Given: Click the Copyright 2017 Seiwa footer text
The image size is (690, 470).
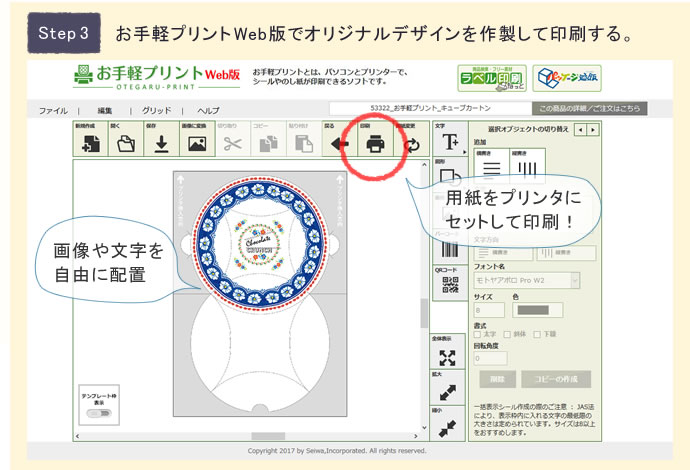Looking at the screenshot, I should (x=337, y=451).
